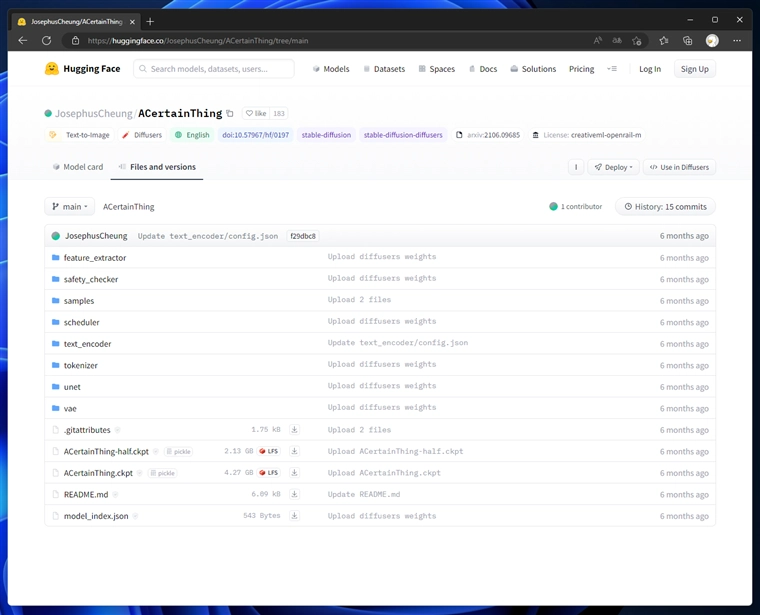Open the arxiv:2106.09685 tag
Screen dimensions: 760x615
pos(488,135)
